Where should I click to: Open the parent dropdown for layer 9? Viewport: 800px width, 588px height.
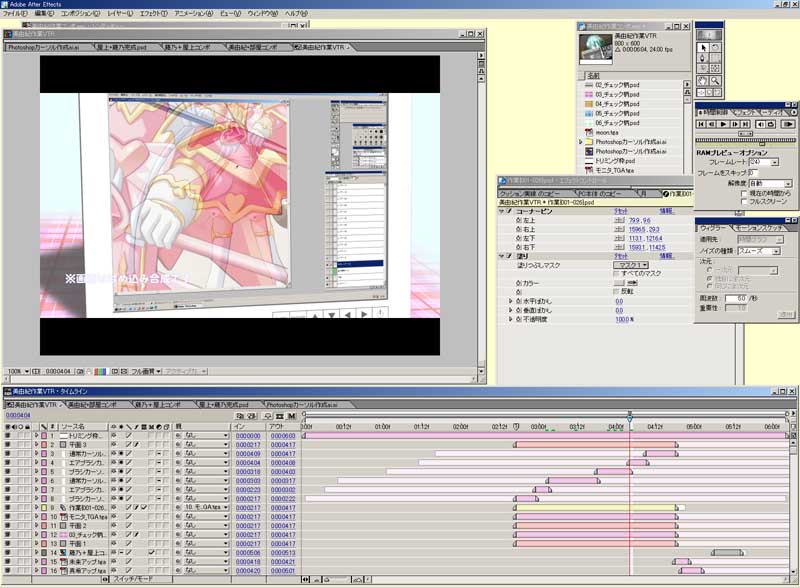pos(206,507)
